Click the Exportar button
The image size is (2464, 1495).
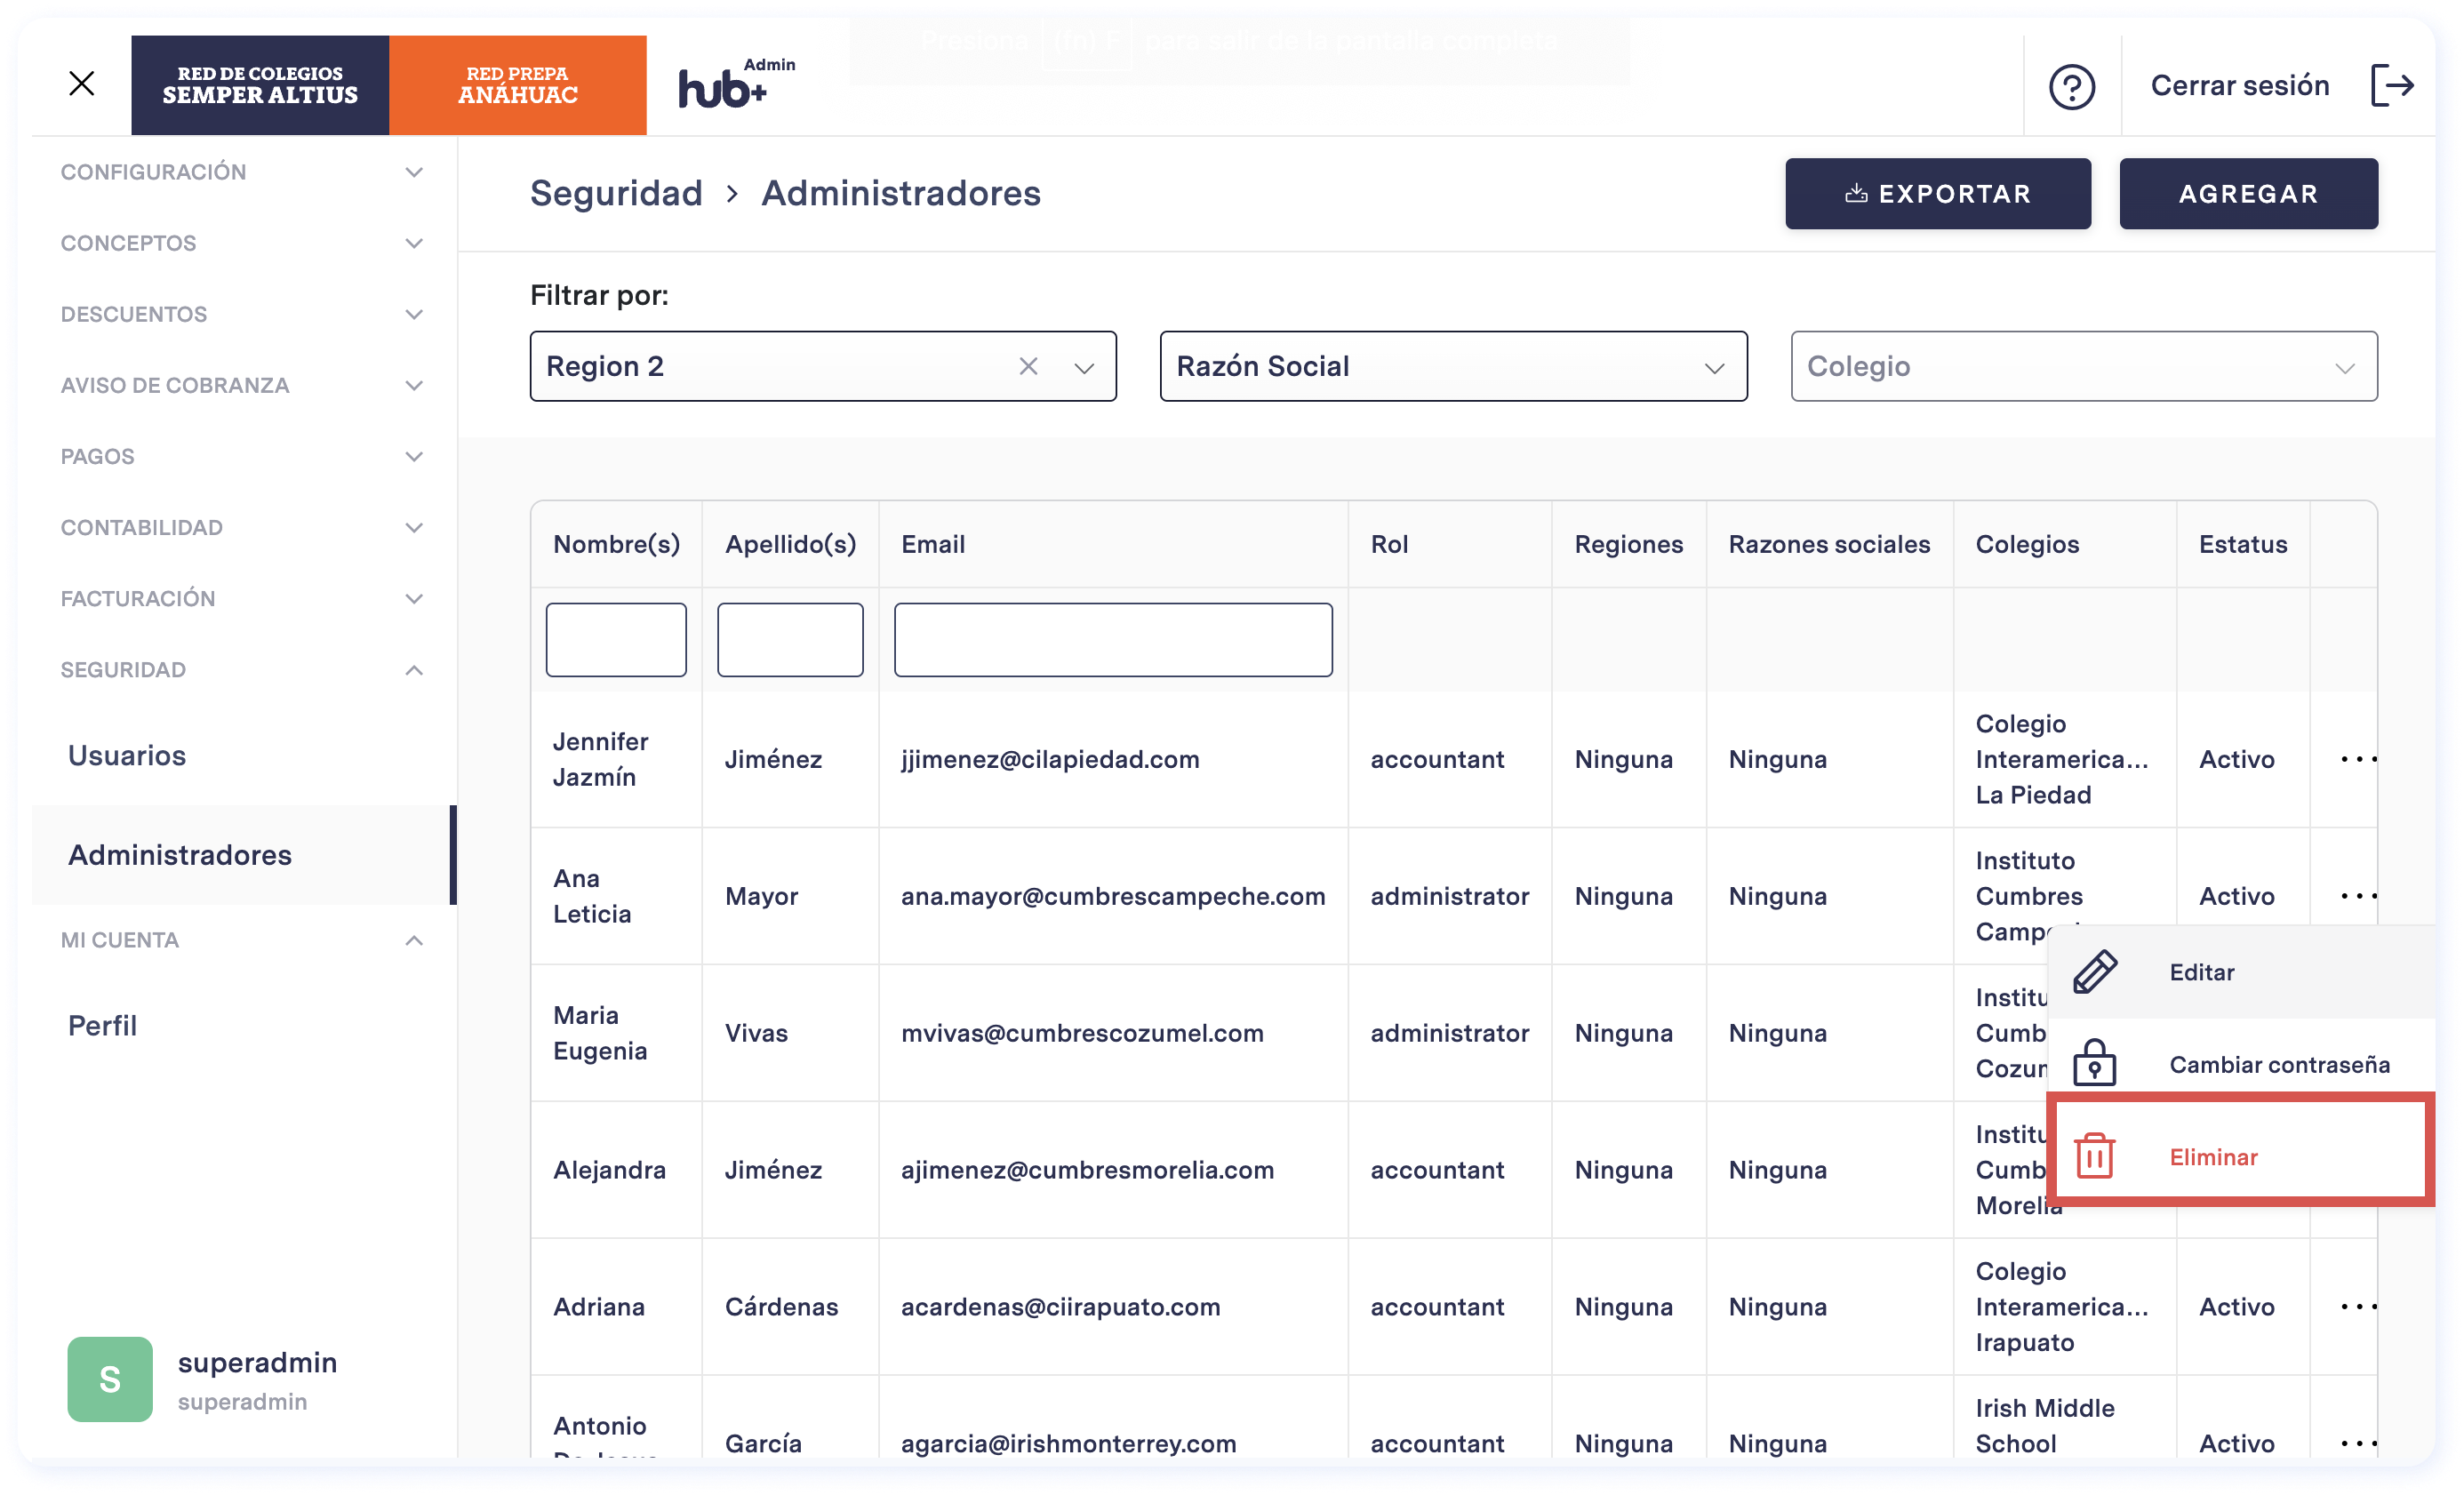(1937, 193)
